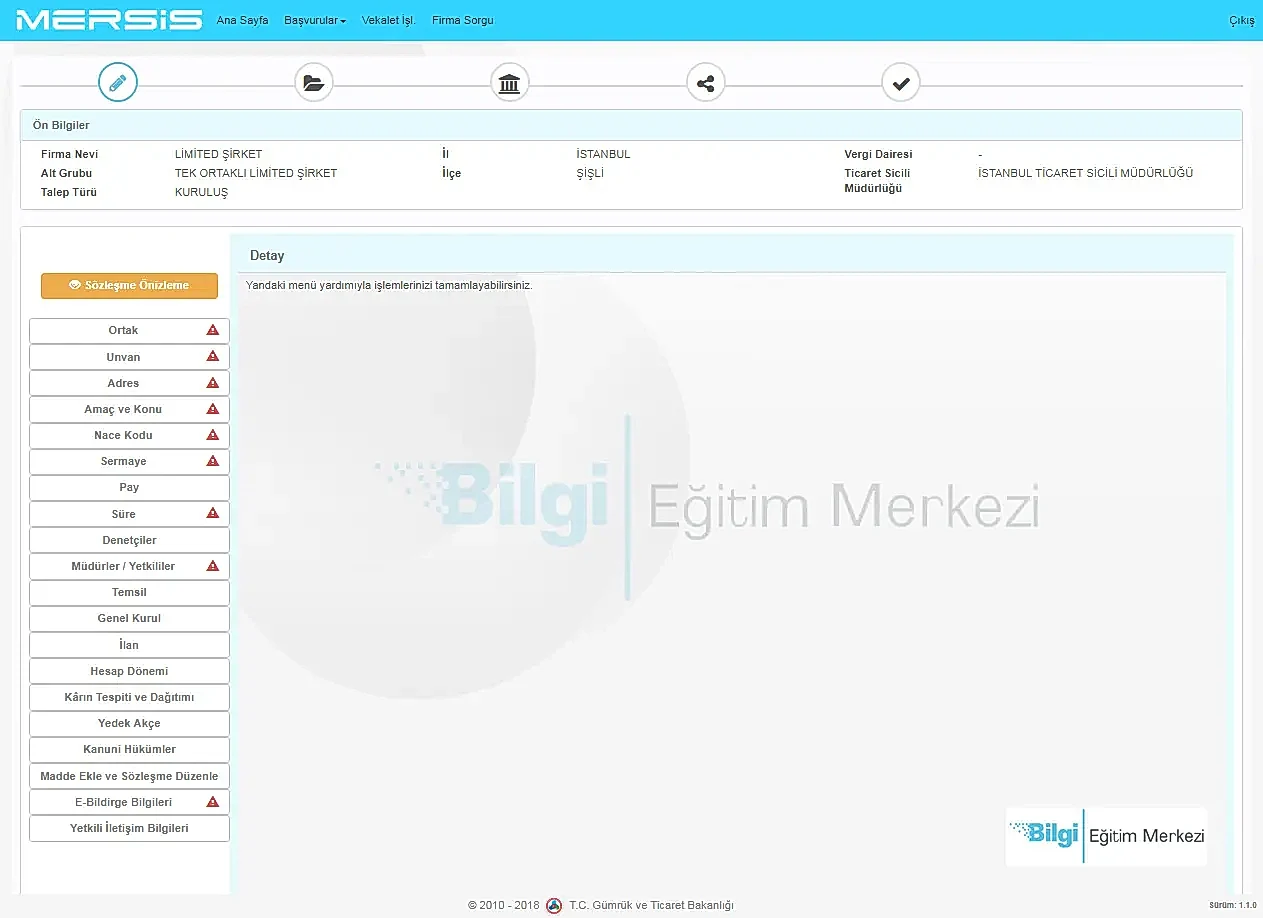The image size is (1263, 918).
Task: Open the Başvurular dropdown menu
Action: 314,20
